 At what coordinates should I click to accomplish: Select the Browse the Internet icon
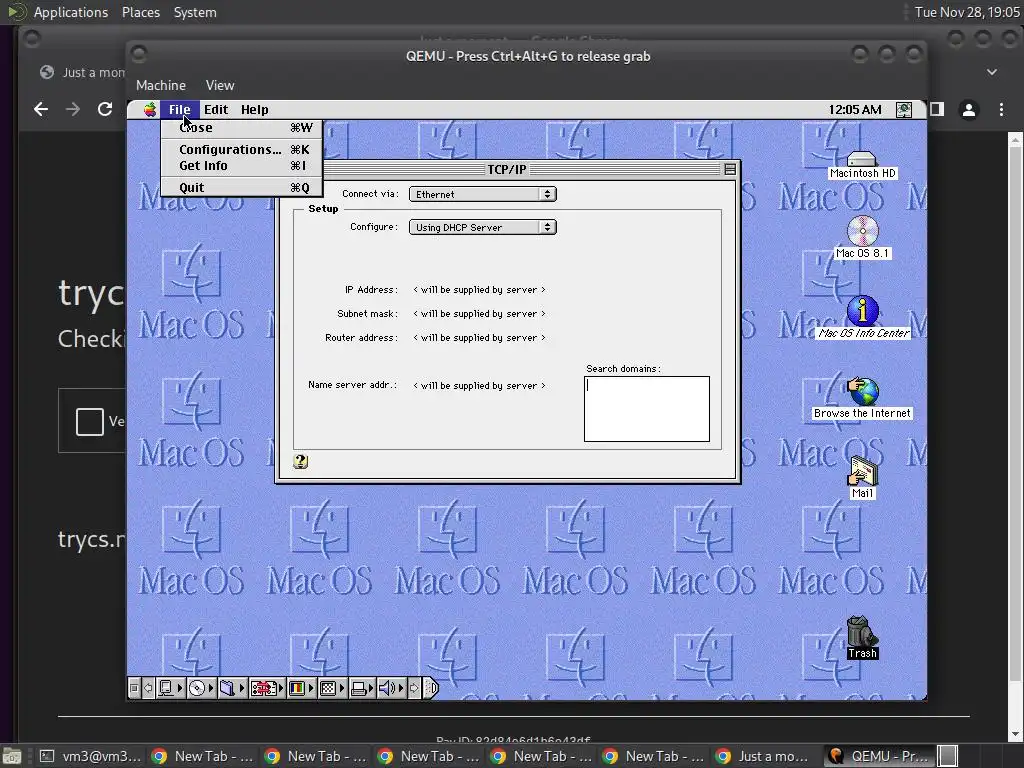click(x=862, y=398)
